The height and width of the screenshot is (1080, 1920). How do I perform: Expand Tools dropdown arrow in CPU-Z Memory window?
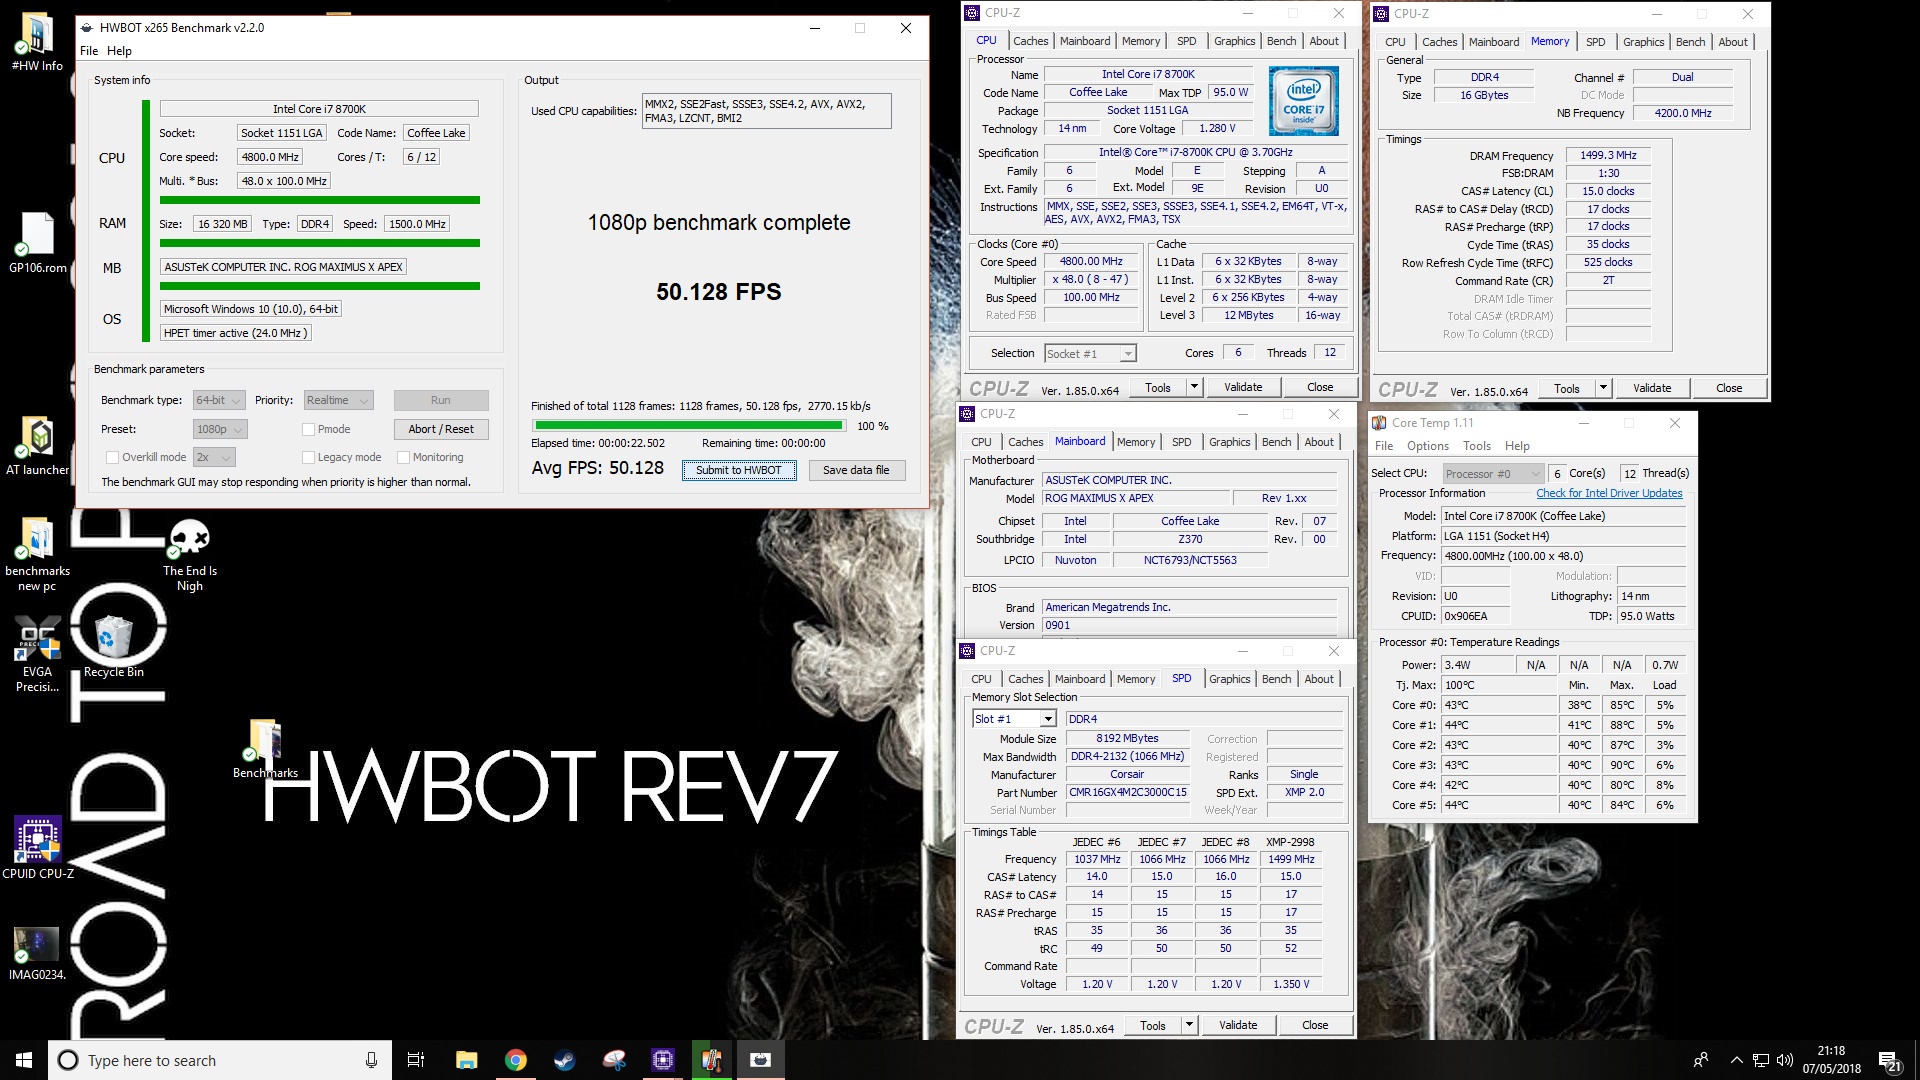click(1602, 388)
